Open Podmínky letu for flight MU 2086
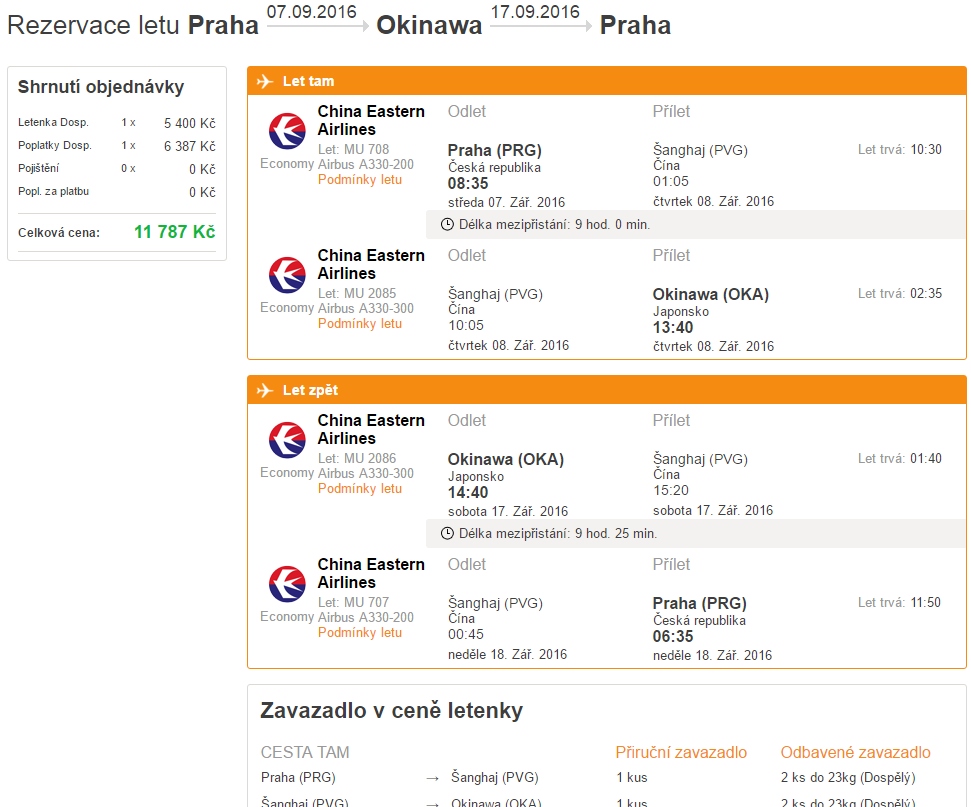This screenshot has height=807, width=971. tap(360, 489)
